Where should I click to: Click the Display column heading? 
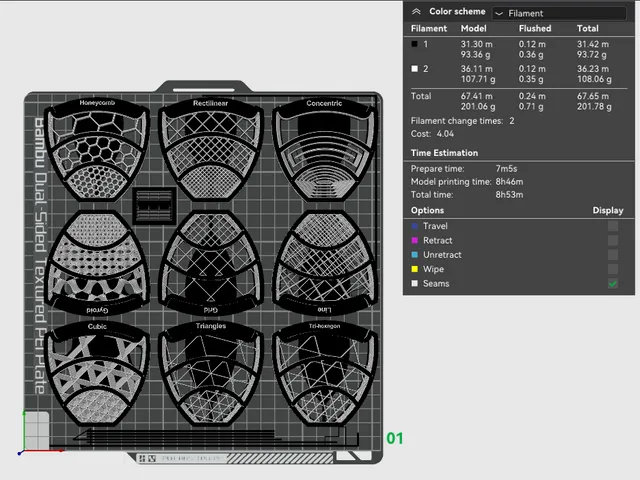pyautogui.click(x=608, y=211)
